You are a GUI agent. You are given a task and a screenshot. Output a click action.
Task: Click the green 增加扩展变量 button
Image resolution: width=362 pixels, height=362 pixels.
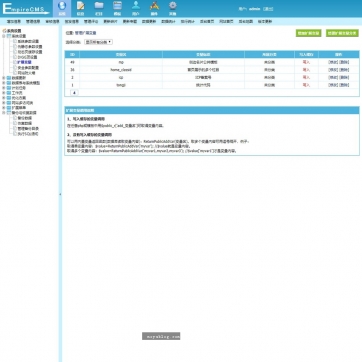tap(309, 33)
